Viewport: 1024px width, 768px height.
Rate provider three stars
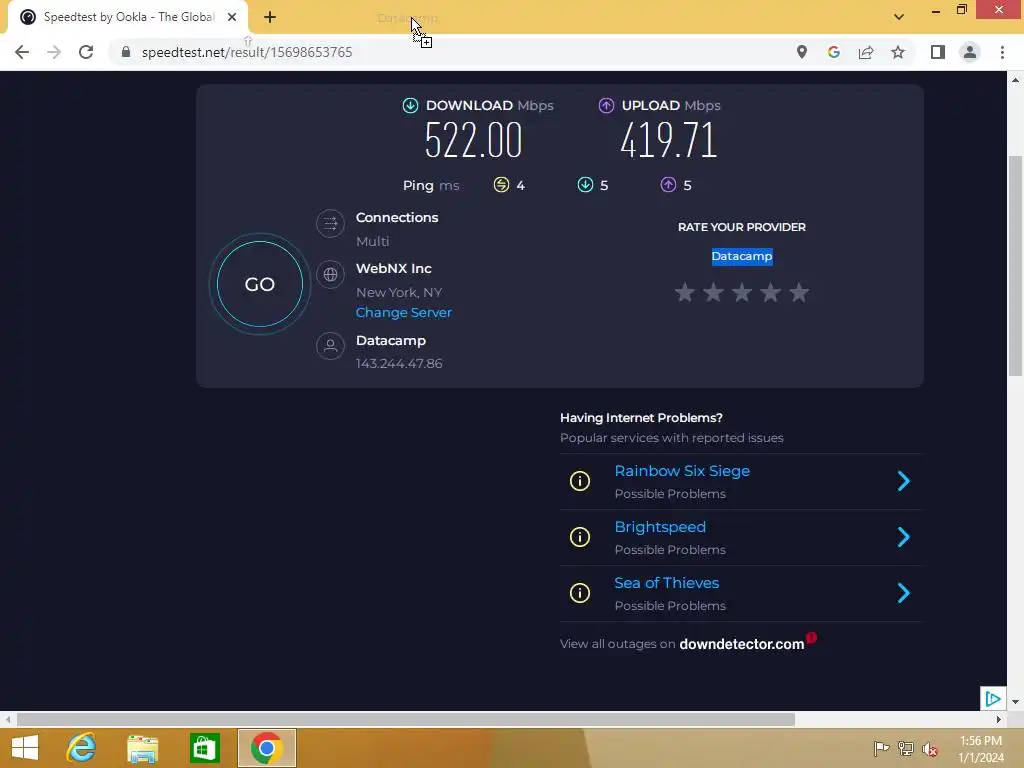742,292
